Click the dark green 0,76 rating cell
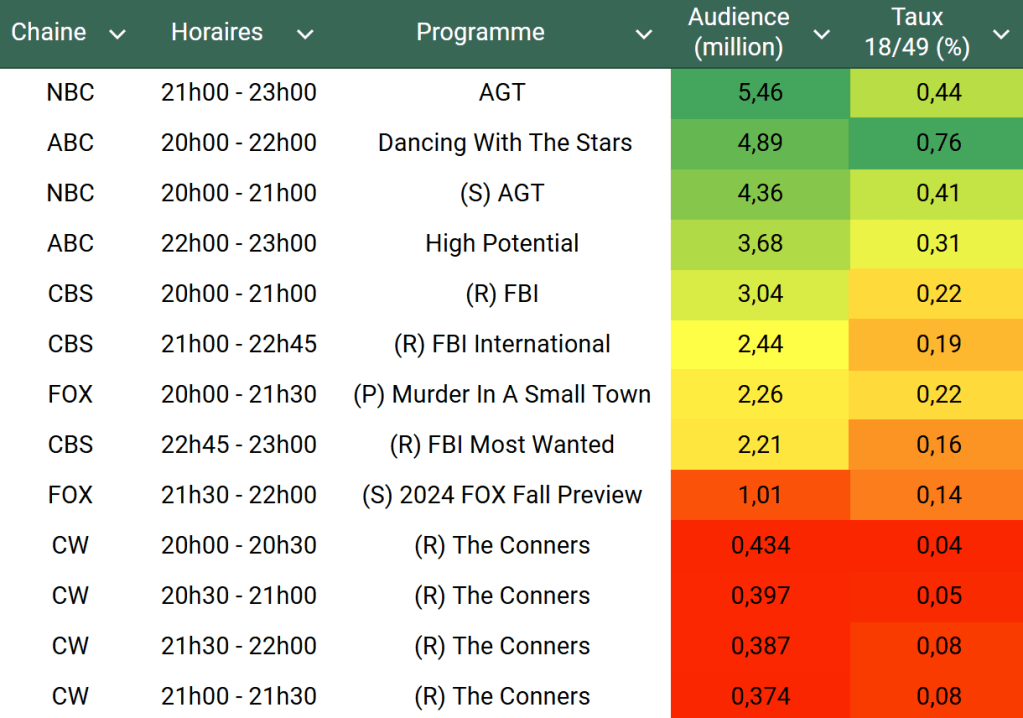The height and width of the screenshot is (718, 1023). point(937,143)
